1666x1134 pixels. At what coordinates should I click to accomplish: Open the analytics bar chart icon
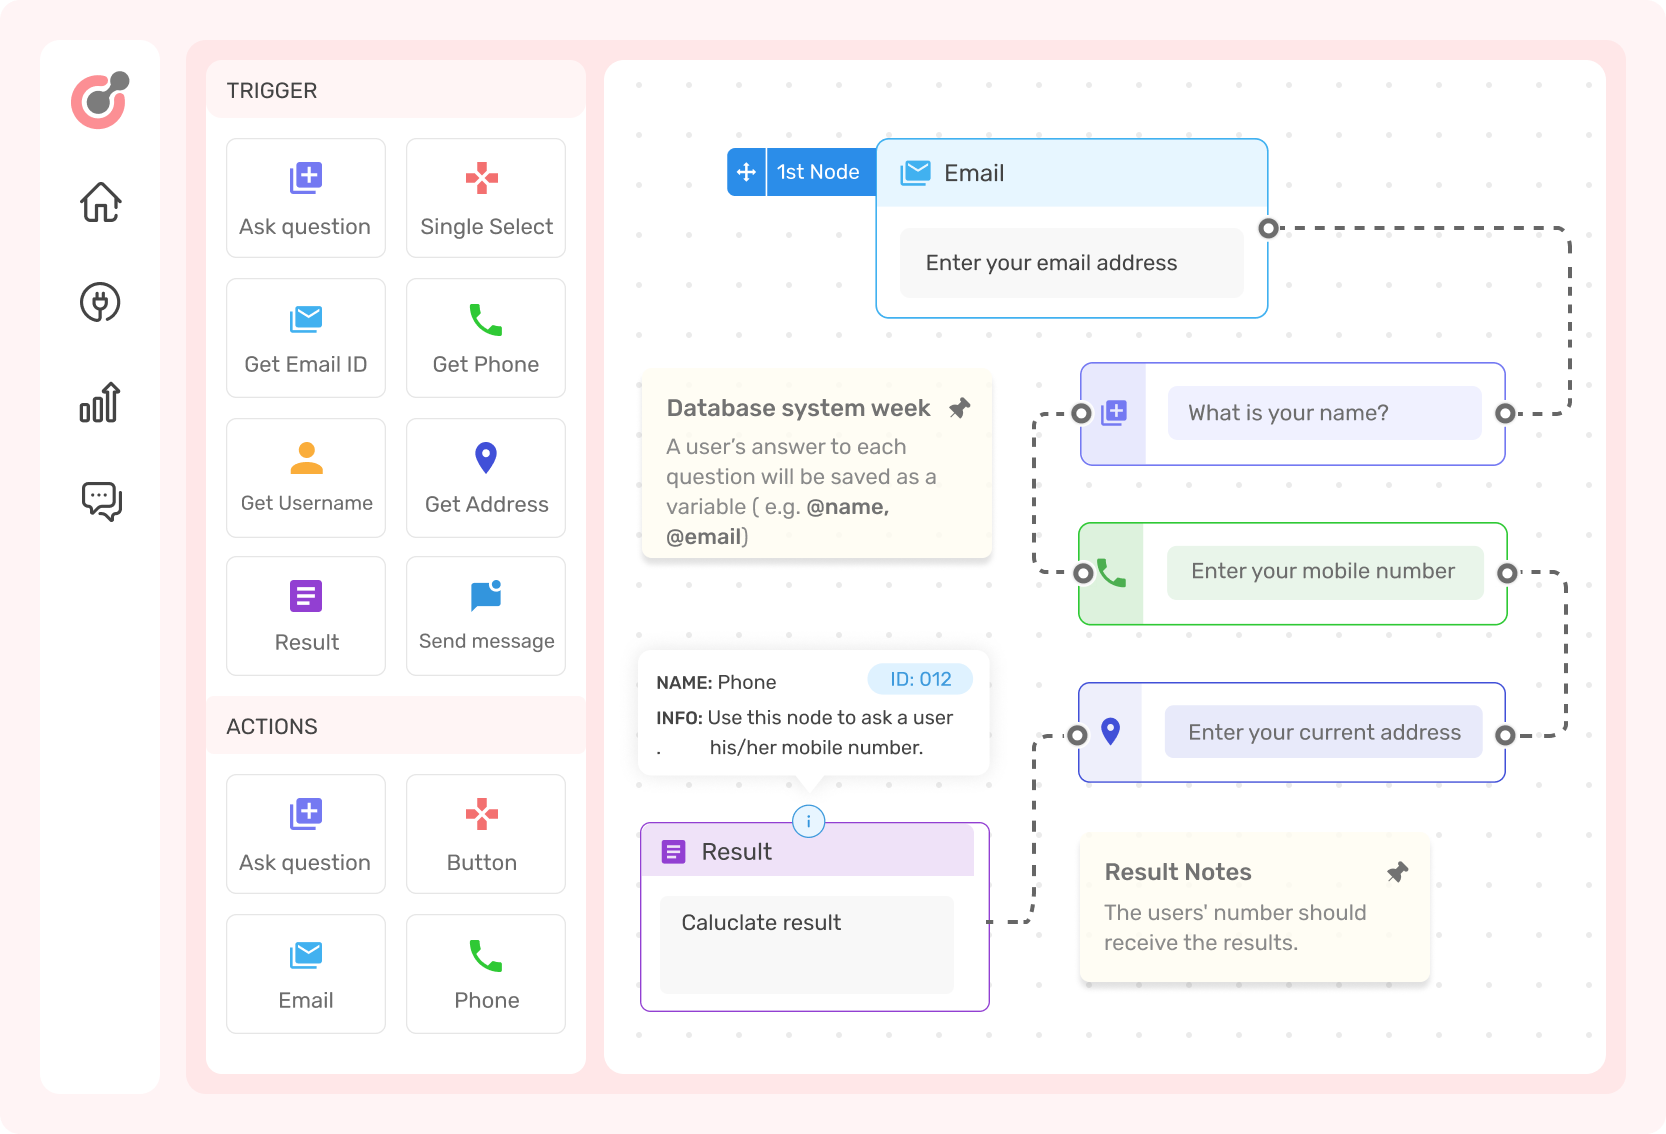pos(100,402)
